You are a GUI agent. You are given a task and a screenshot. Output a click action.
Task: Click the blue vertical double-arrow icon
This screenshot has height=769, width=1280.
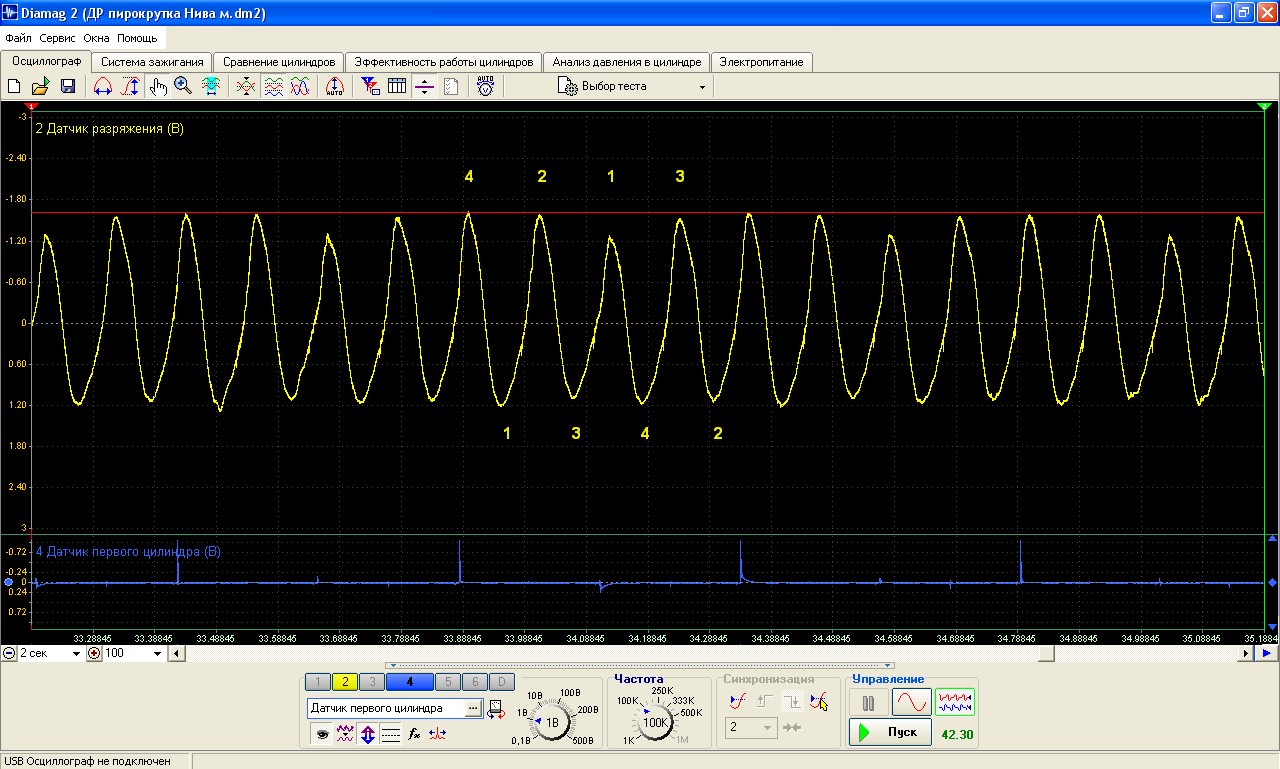coord(368,734)
